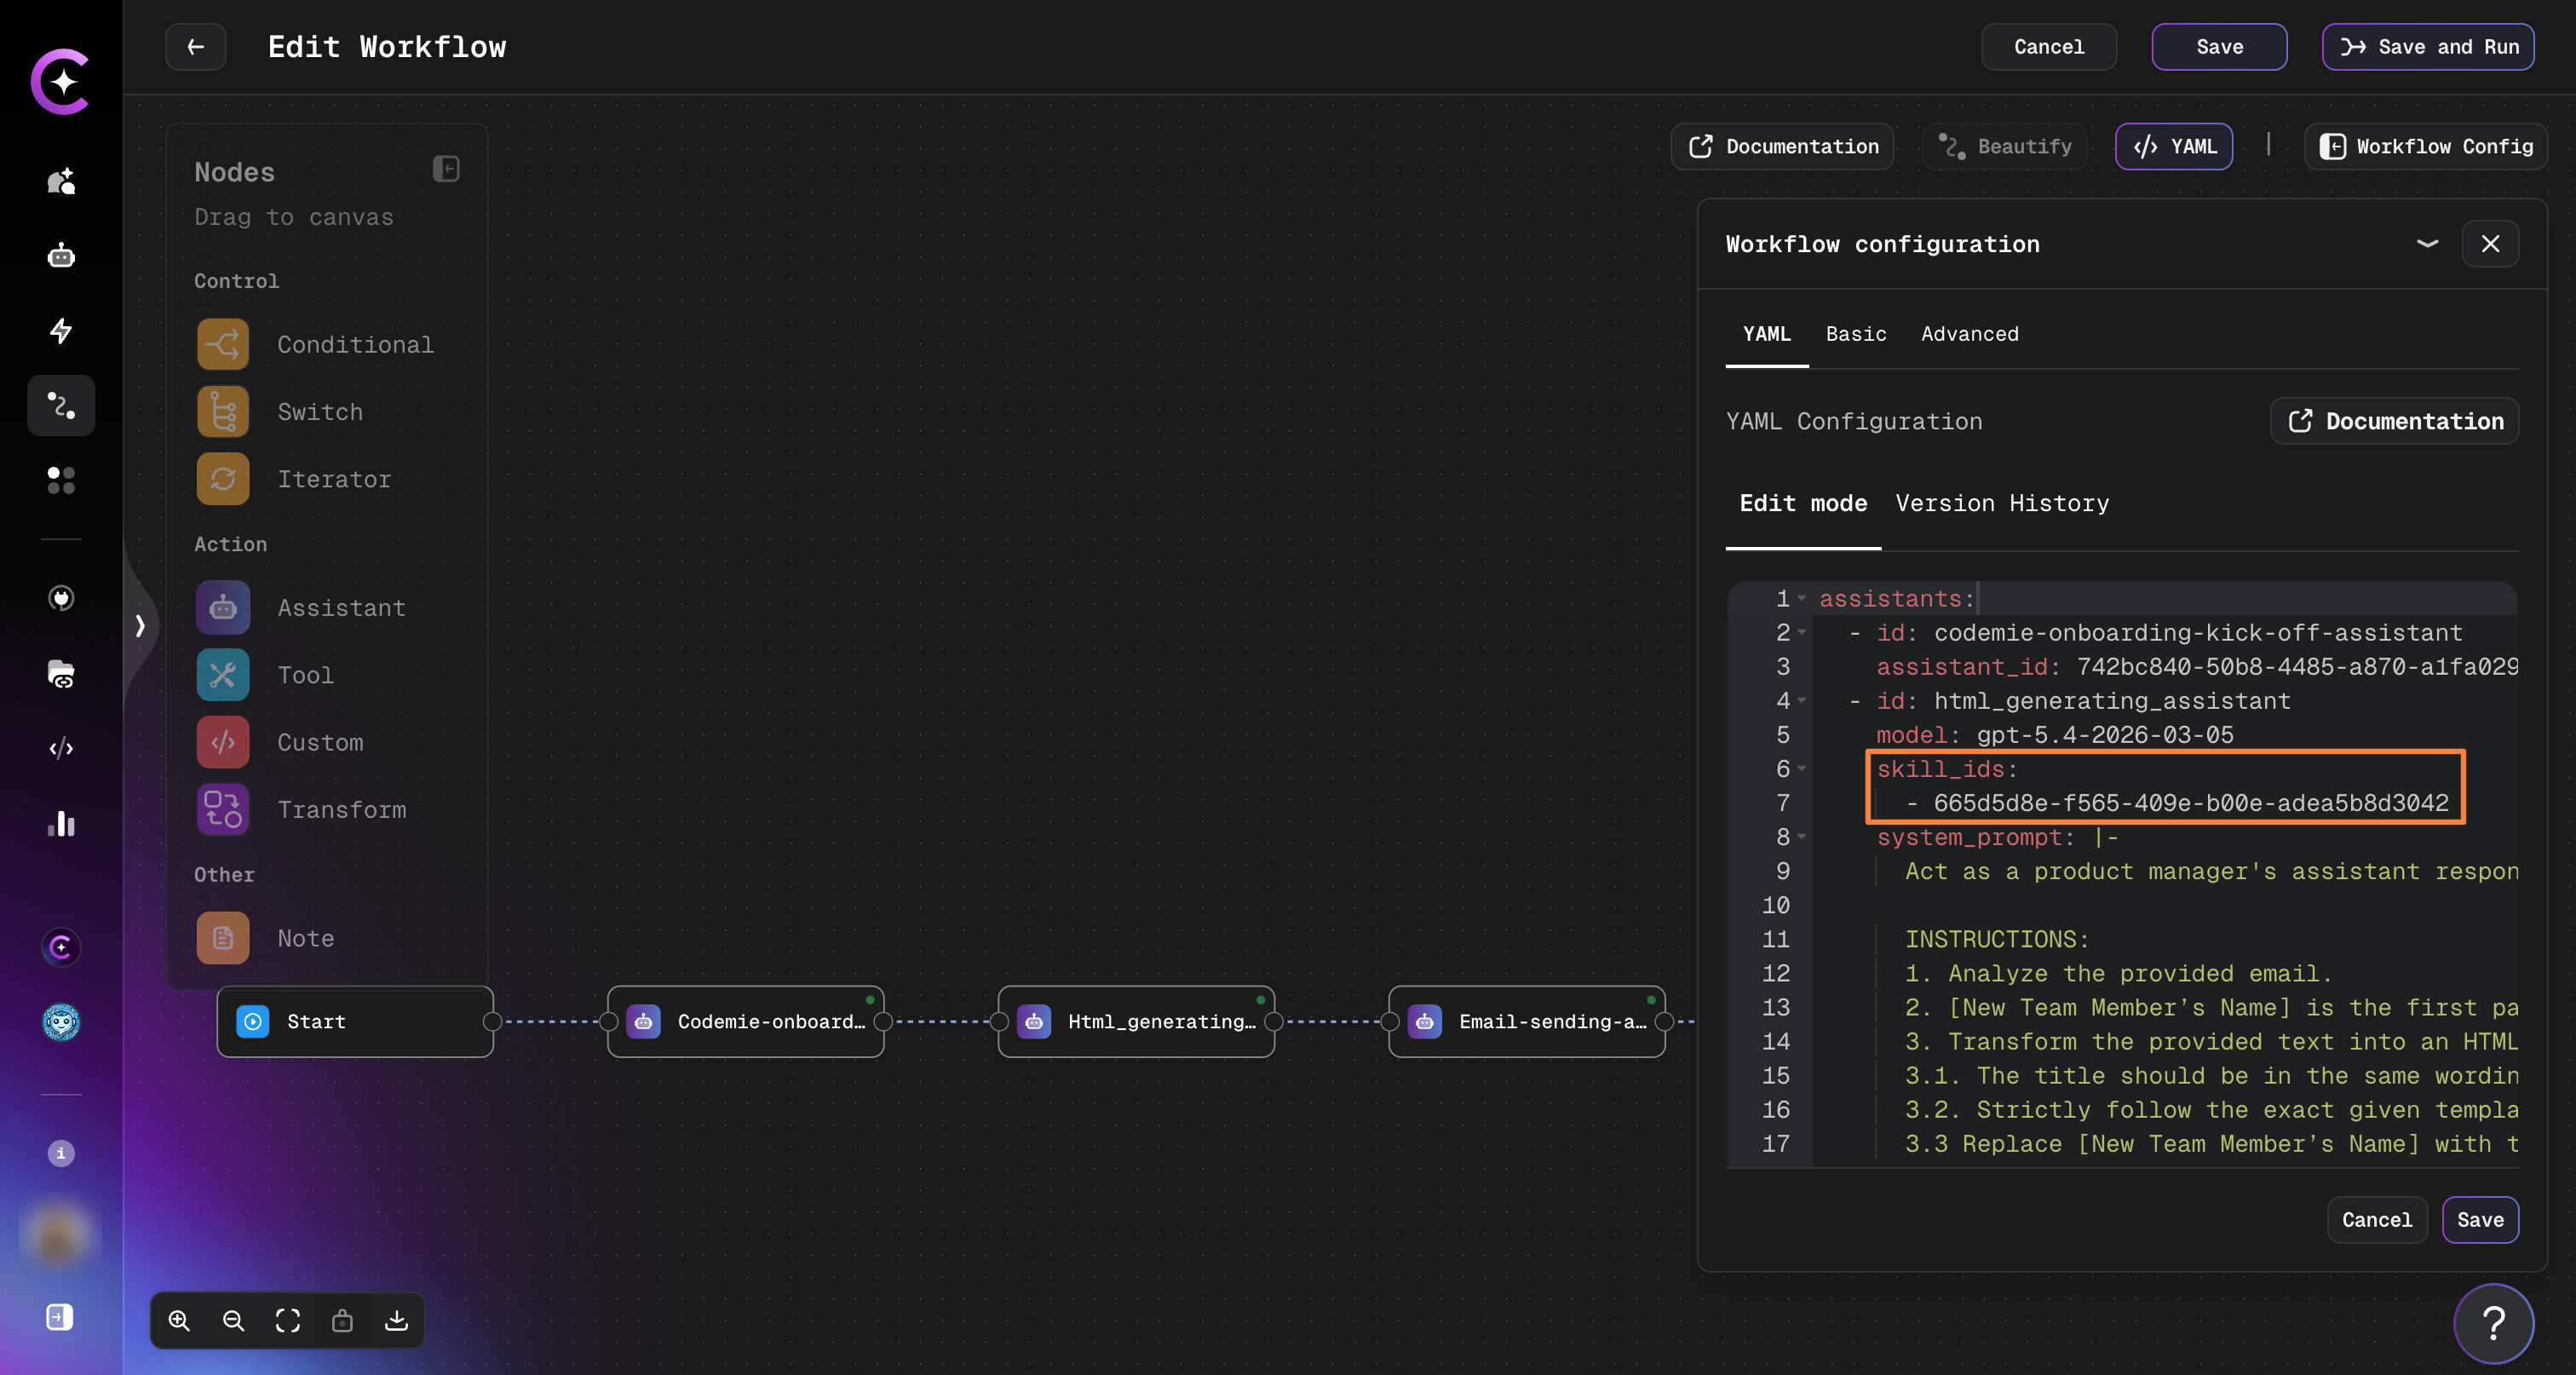The height and width of the screenshot is (1375, 2576).
Task: Expand the sidebar with the chevron handle
Action: tap(140, 626)
